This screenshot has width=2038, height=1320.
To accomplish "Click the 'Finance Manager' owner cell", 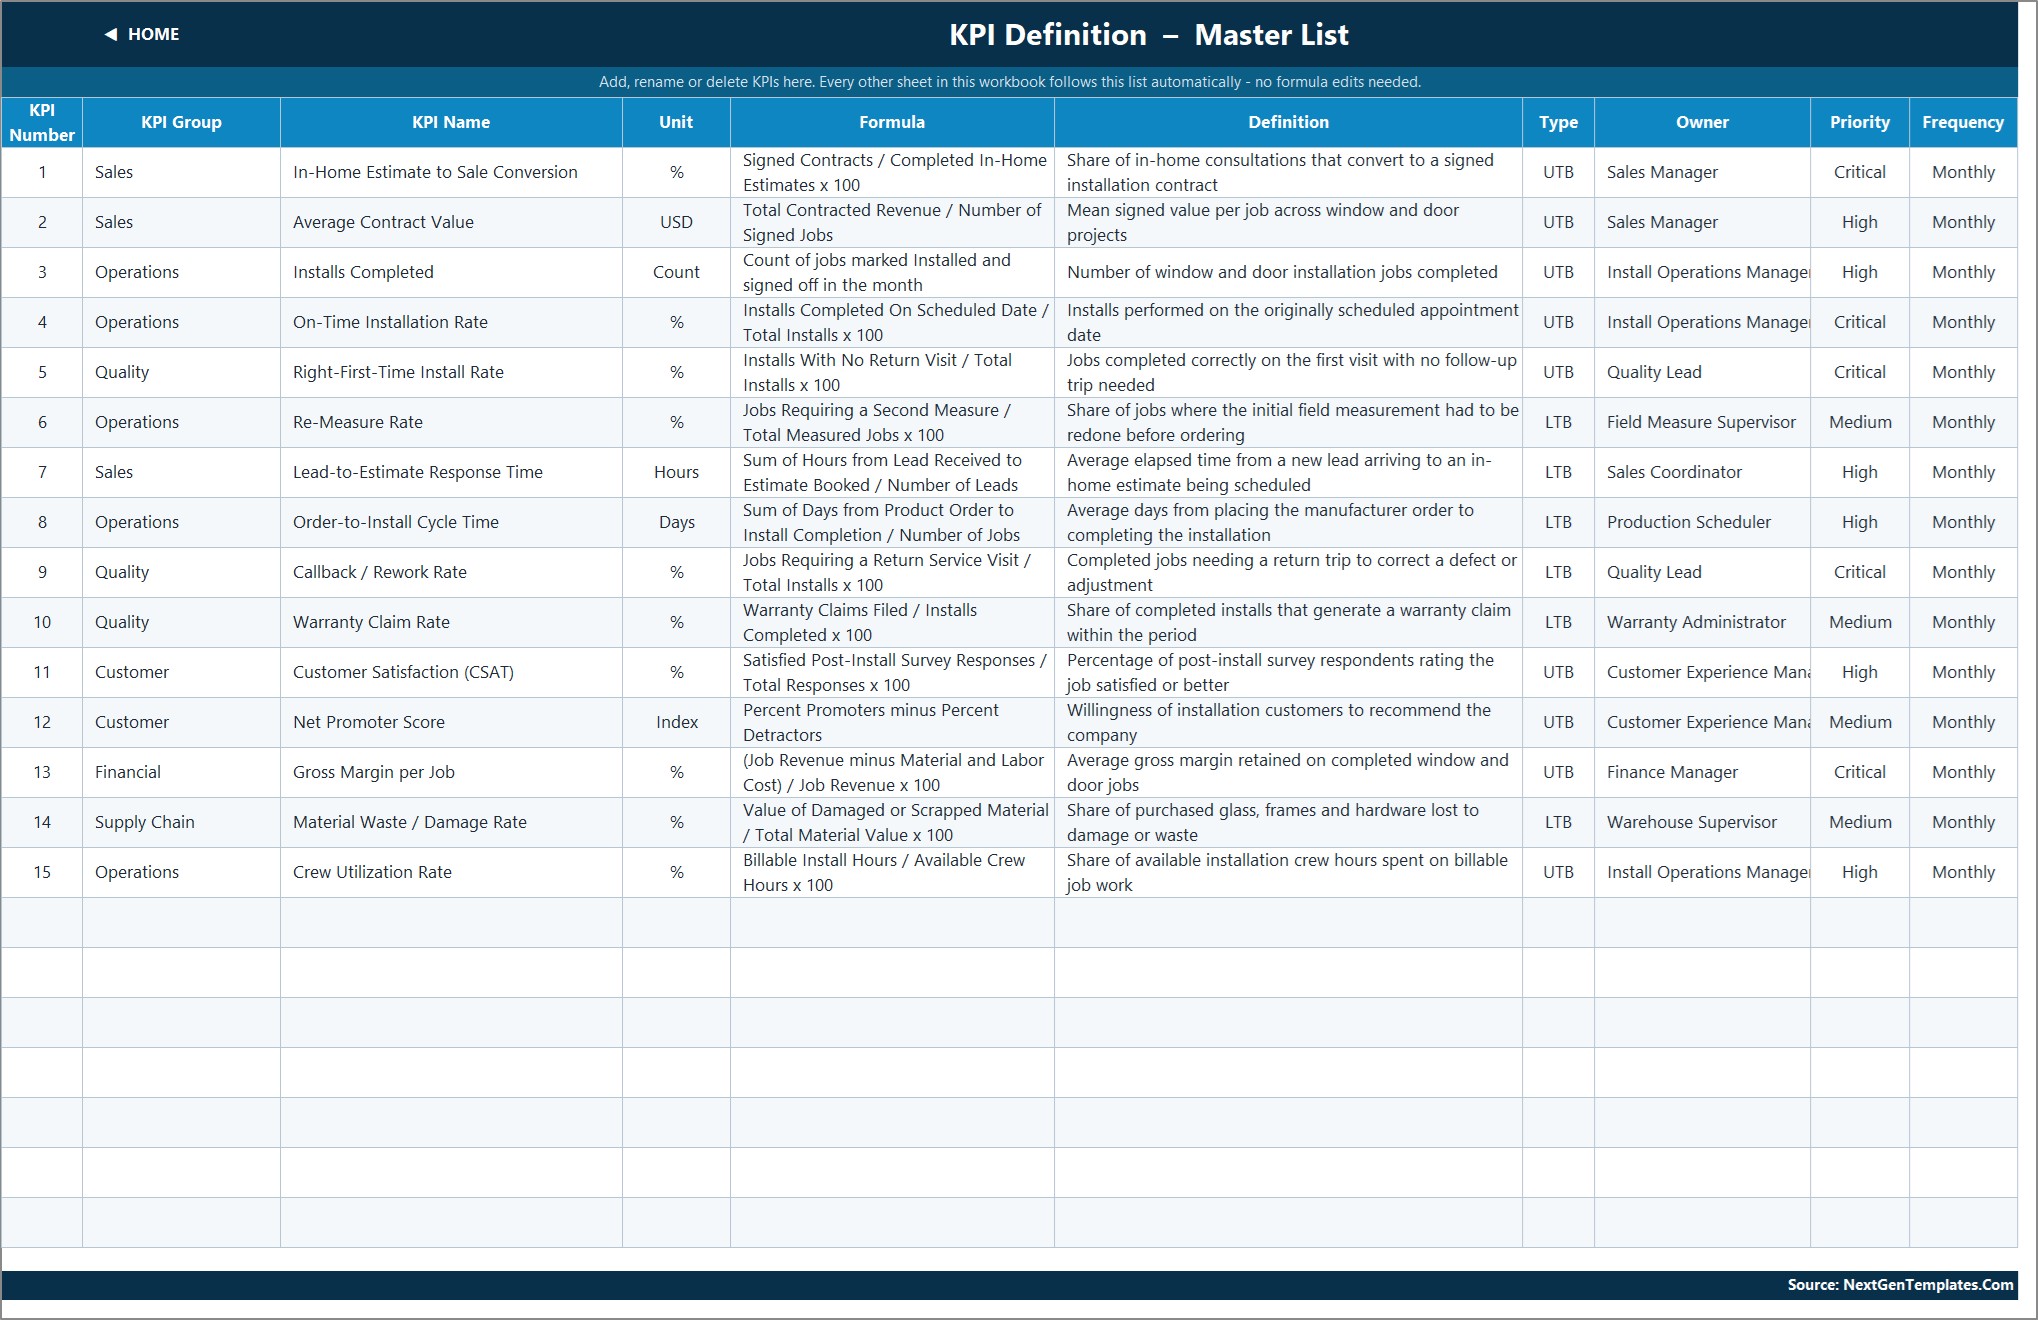I will click(x=1702, y=772).
